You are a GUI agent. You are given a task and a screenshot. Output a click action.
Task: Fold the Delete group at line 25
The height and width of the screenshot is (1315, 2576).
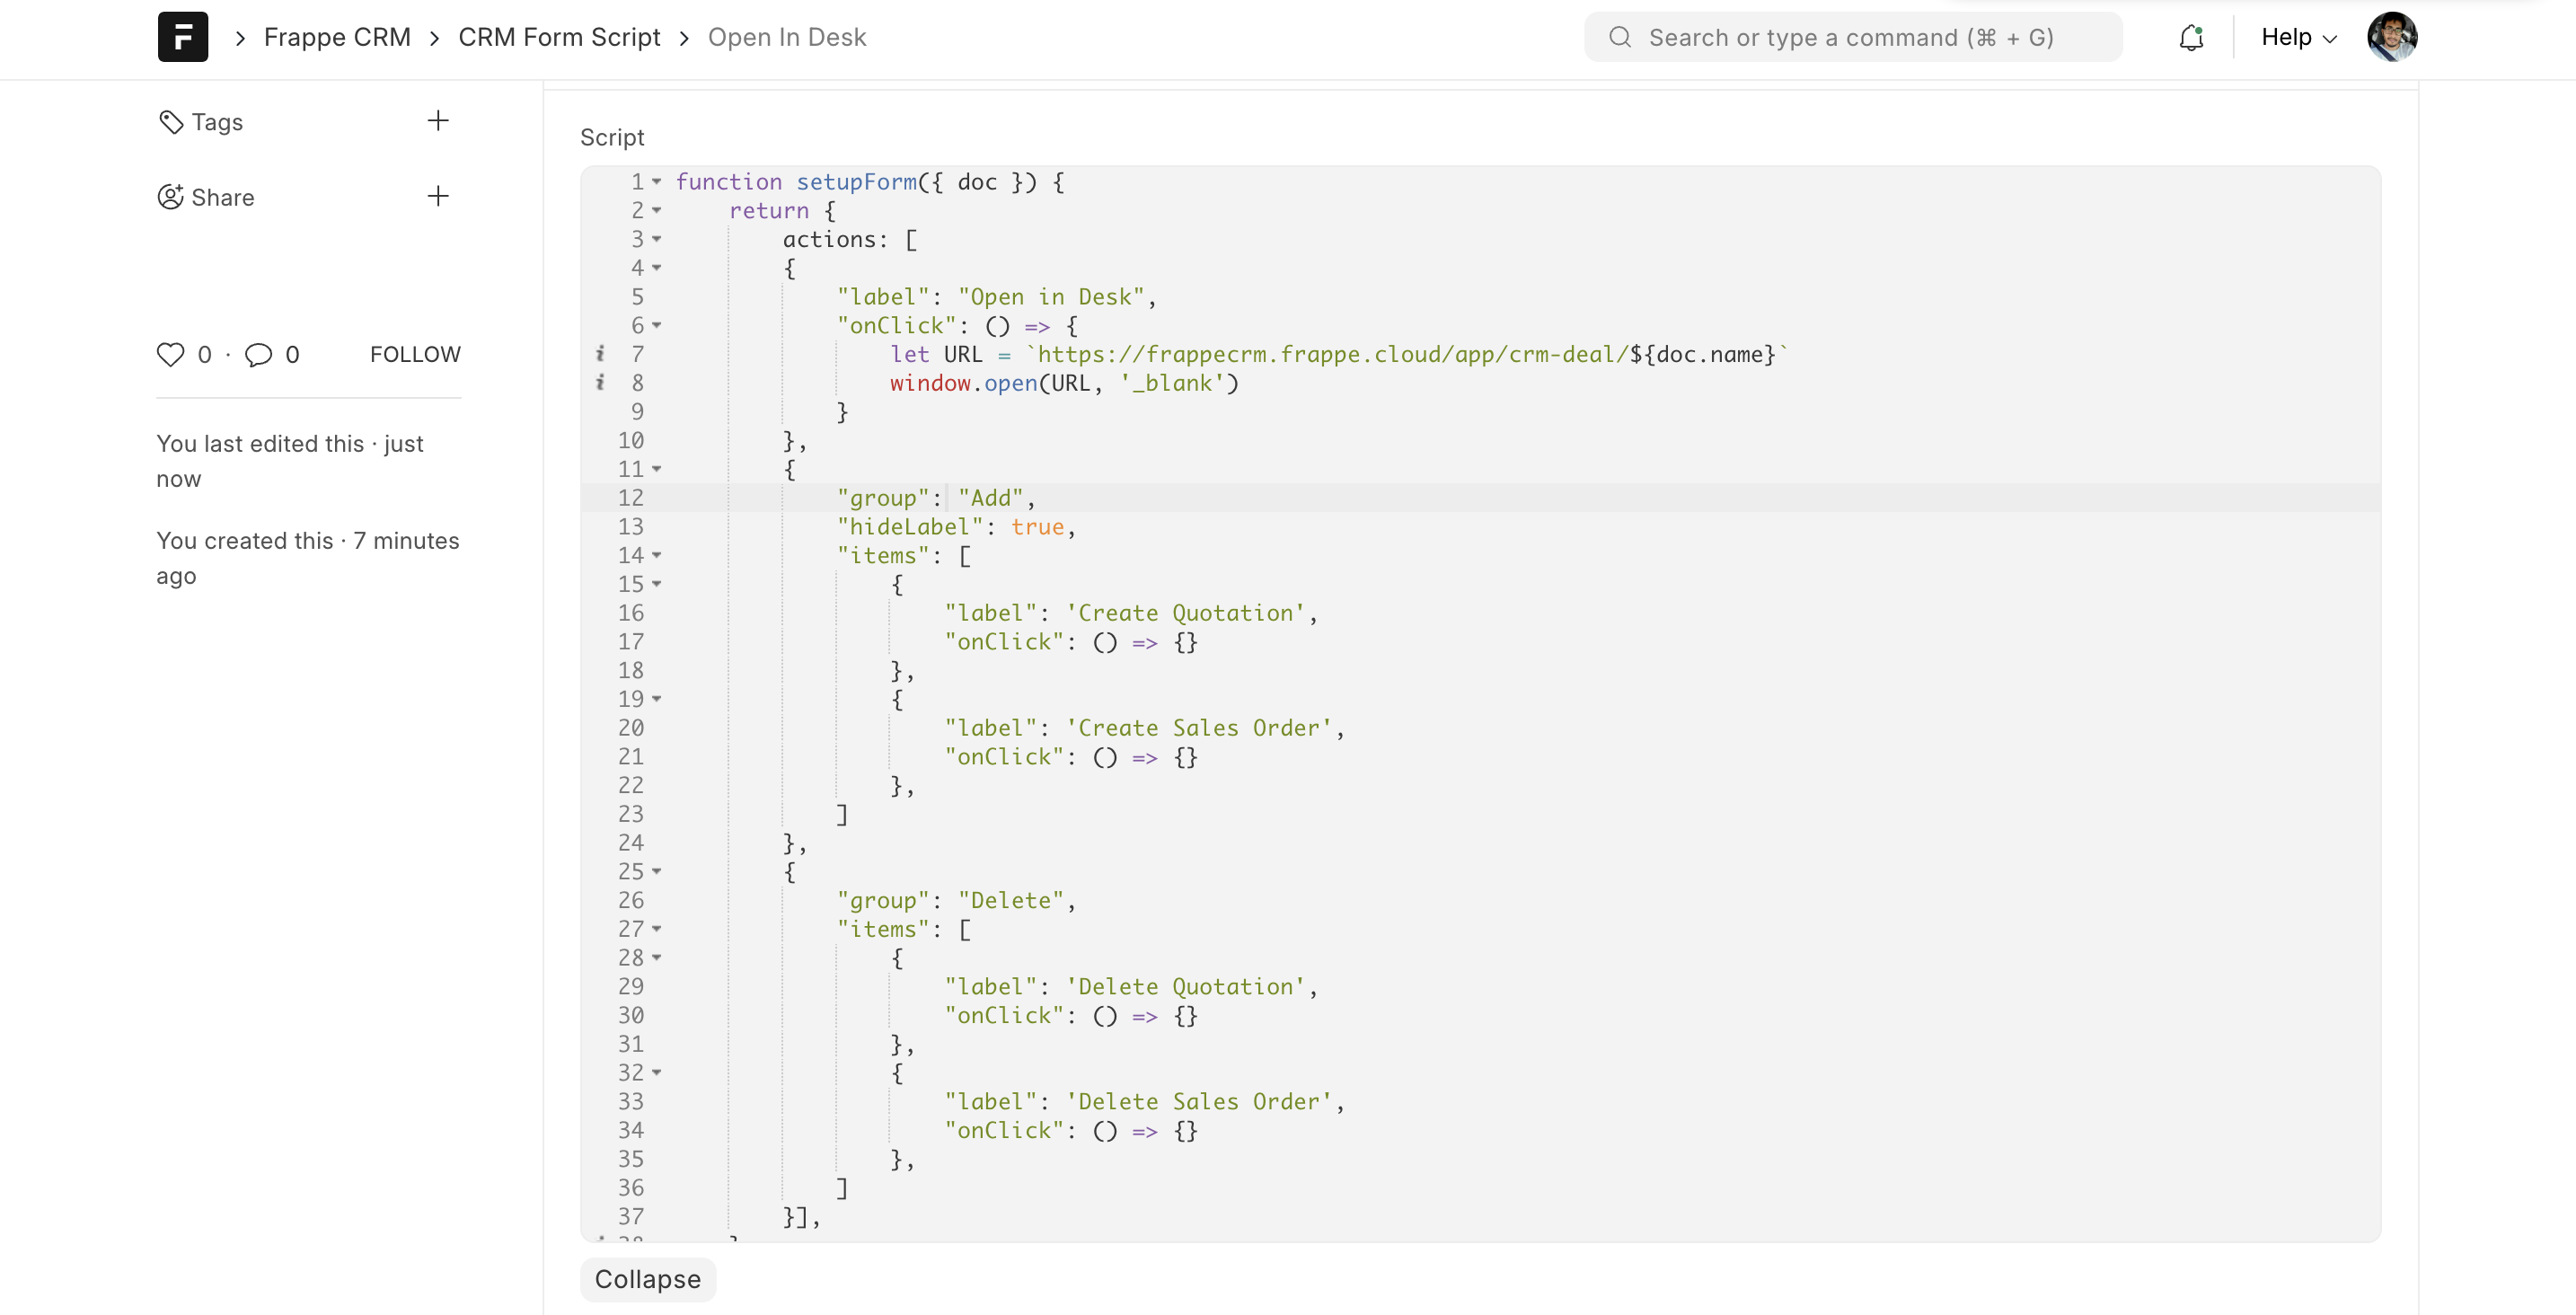657,872
